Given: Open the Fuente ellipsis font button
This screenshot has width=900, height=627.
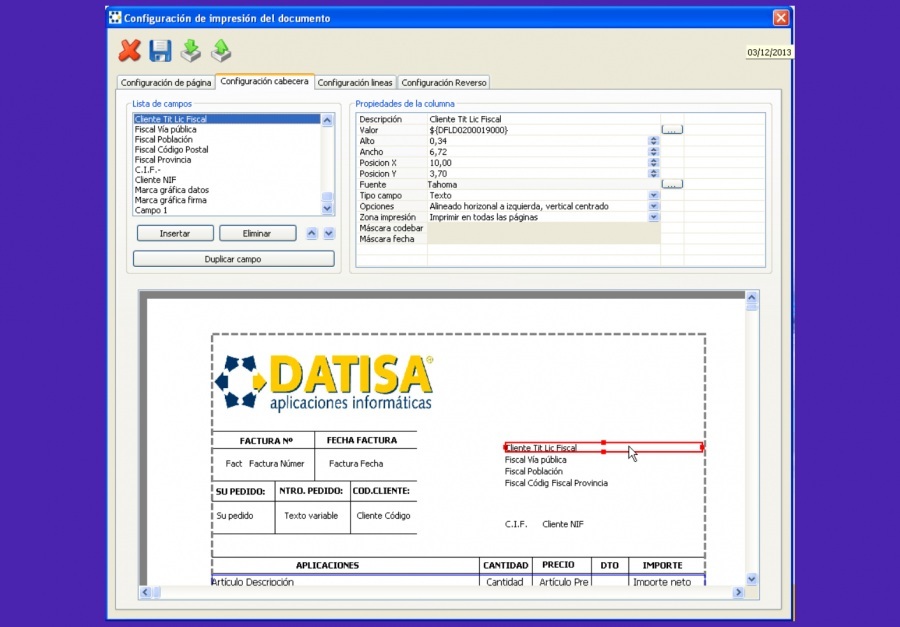Looking at the screenshot, I should point(672,184).
